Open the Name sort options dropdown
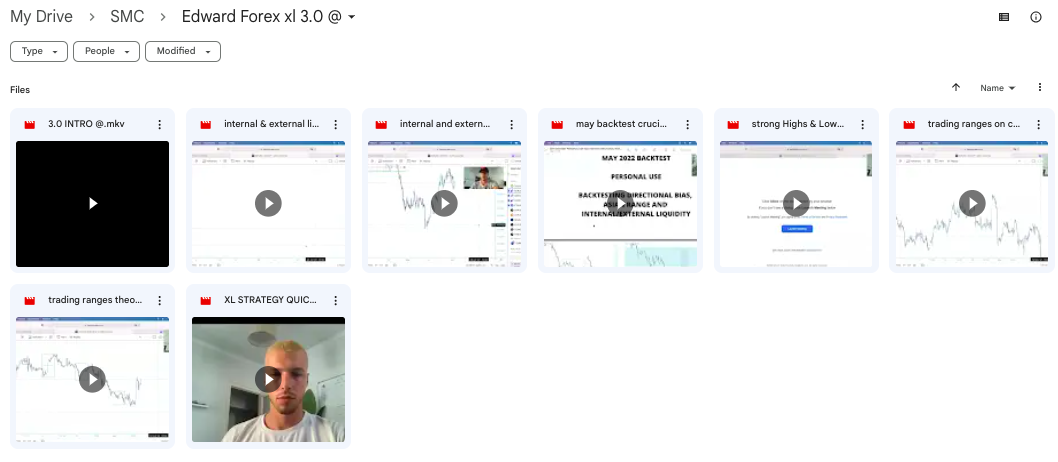 tap(997, 88)
